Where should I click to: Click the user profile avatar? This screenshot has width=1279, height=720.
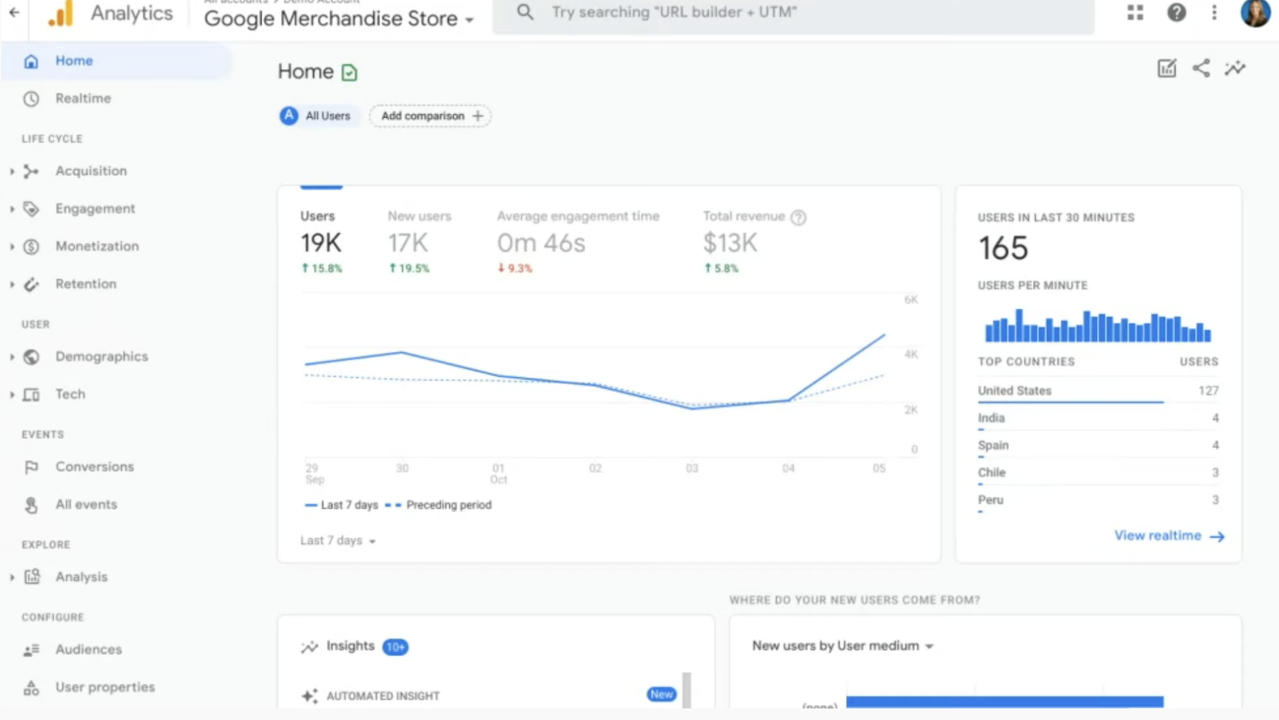[1255, 13]
